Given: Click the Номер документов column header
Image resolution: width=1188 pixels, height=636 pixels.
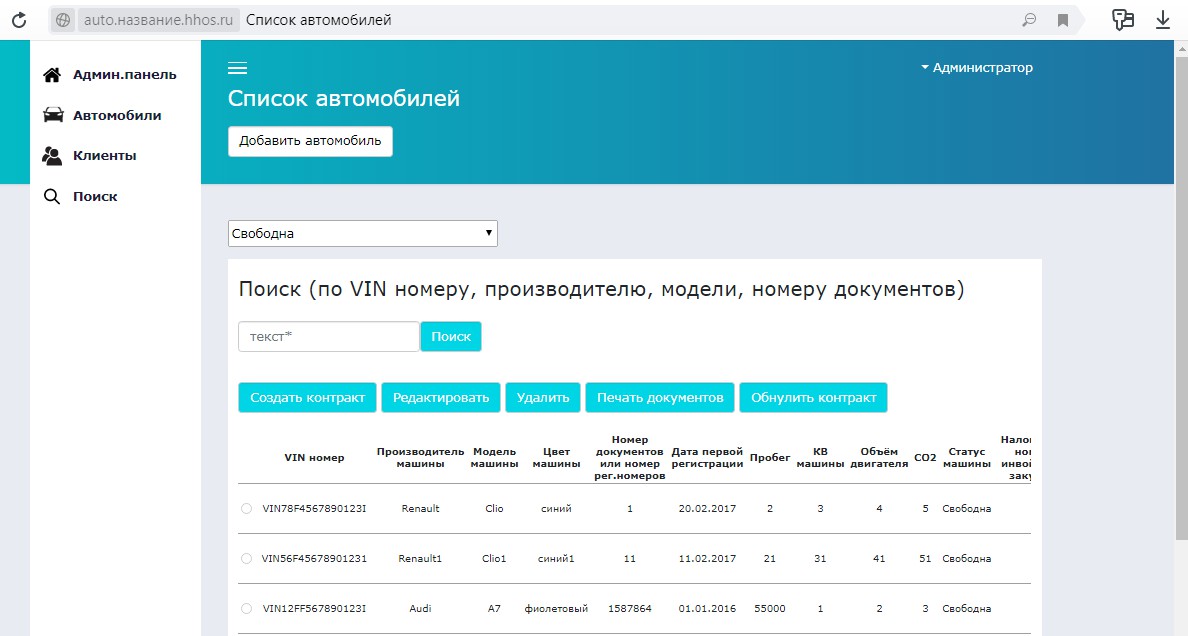Looking at the screenshot, I should click(630, 458).
